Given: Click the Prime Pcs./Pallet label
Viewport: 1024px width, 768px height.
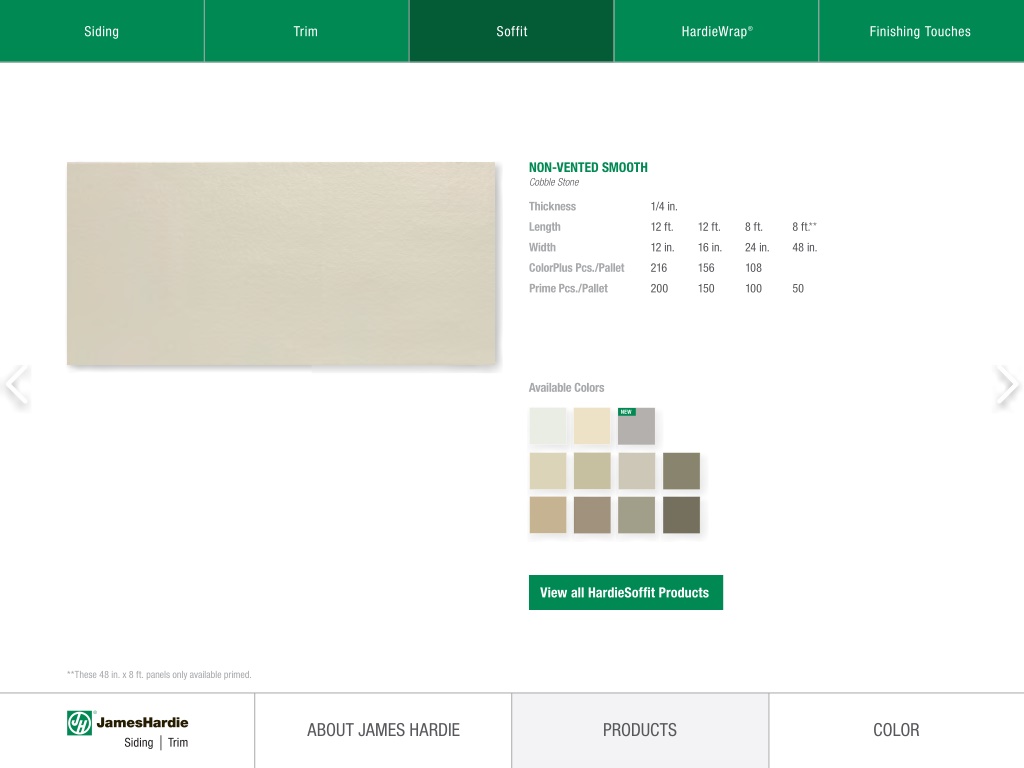Looking at the screenshot, I should [568, 289].
